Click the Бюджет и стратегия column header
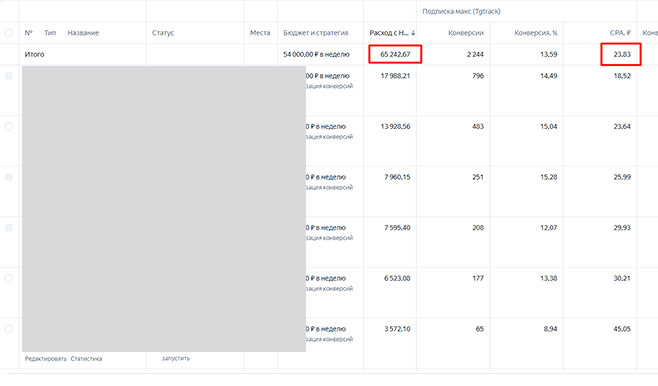Screen dimensions: 658x386 [x=316, y=33]
